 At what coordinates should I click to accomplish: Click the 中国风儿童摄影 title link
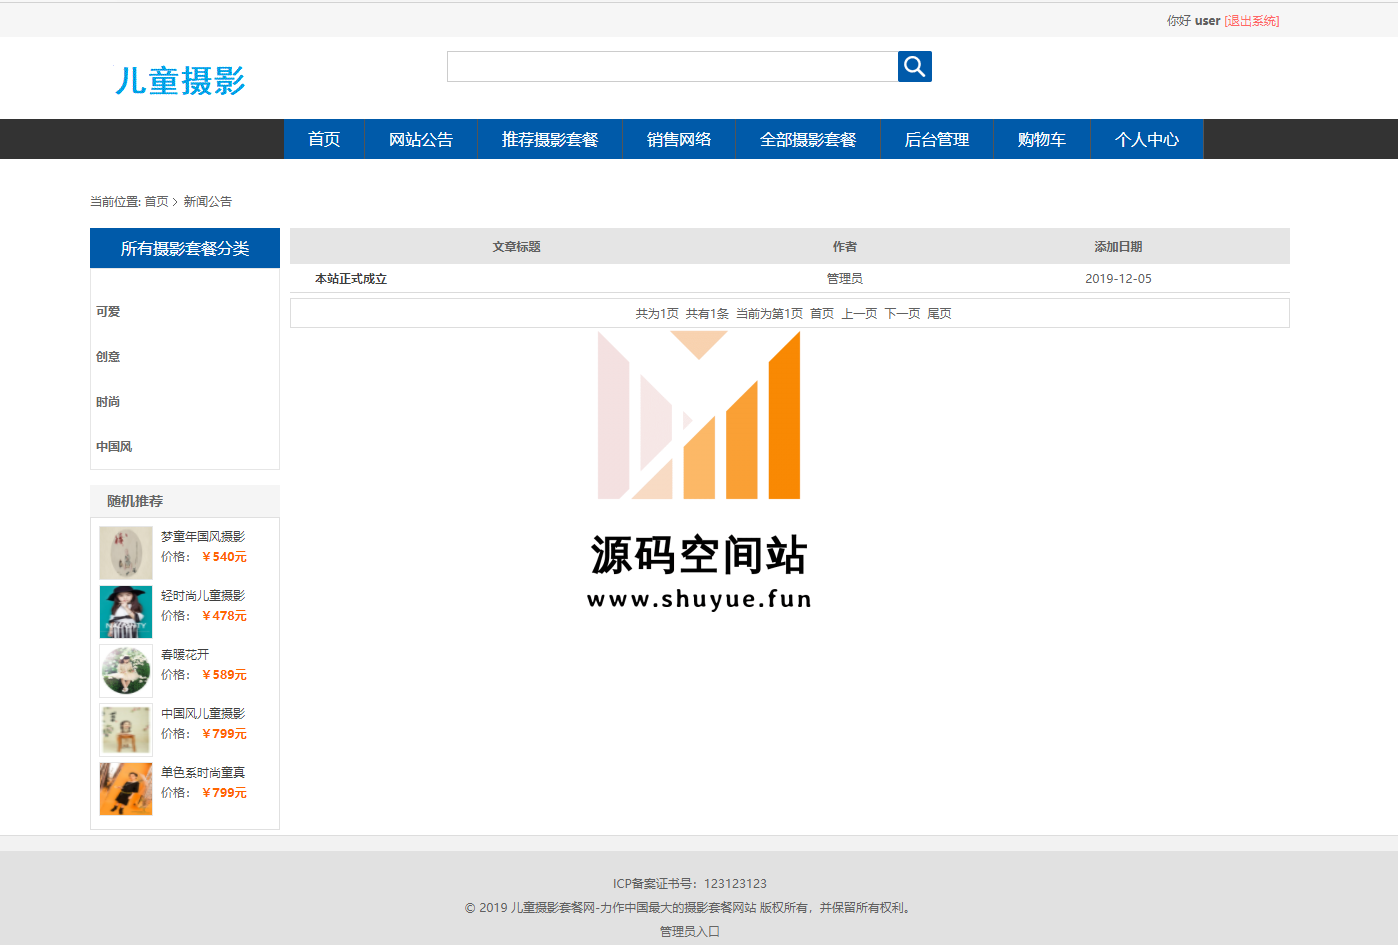pyautogui.click(x=203, y=714)
